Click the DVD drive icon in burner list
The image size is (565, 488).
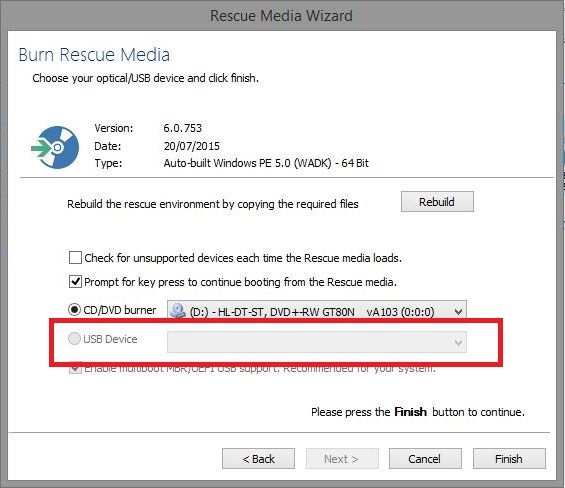[x=178, y=310]
